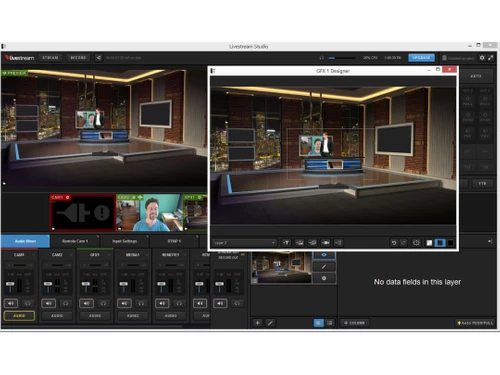Expand the MEDIA1 channel dropdown arrow
500x375 pixels.
click(x=147, y=255)
